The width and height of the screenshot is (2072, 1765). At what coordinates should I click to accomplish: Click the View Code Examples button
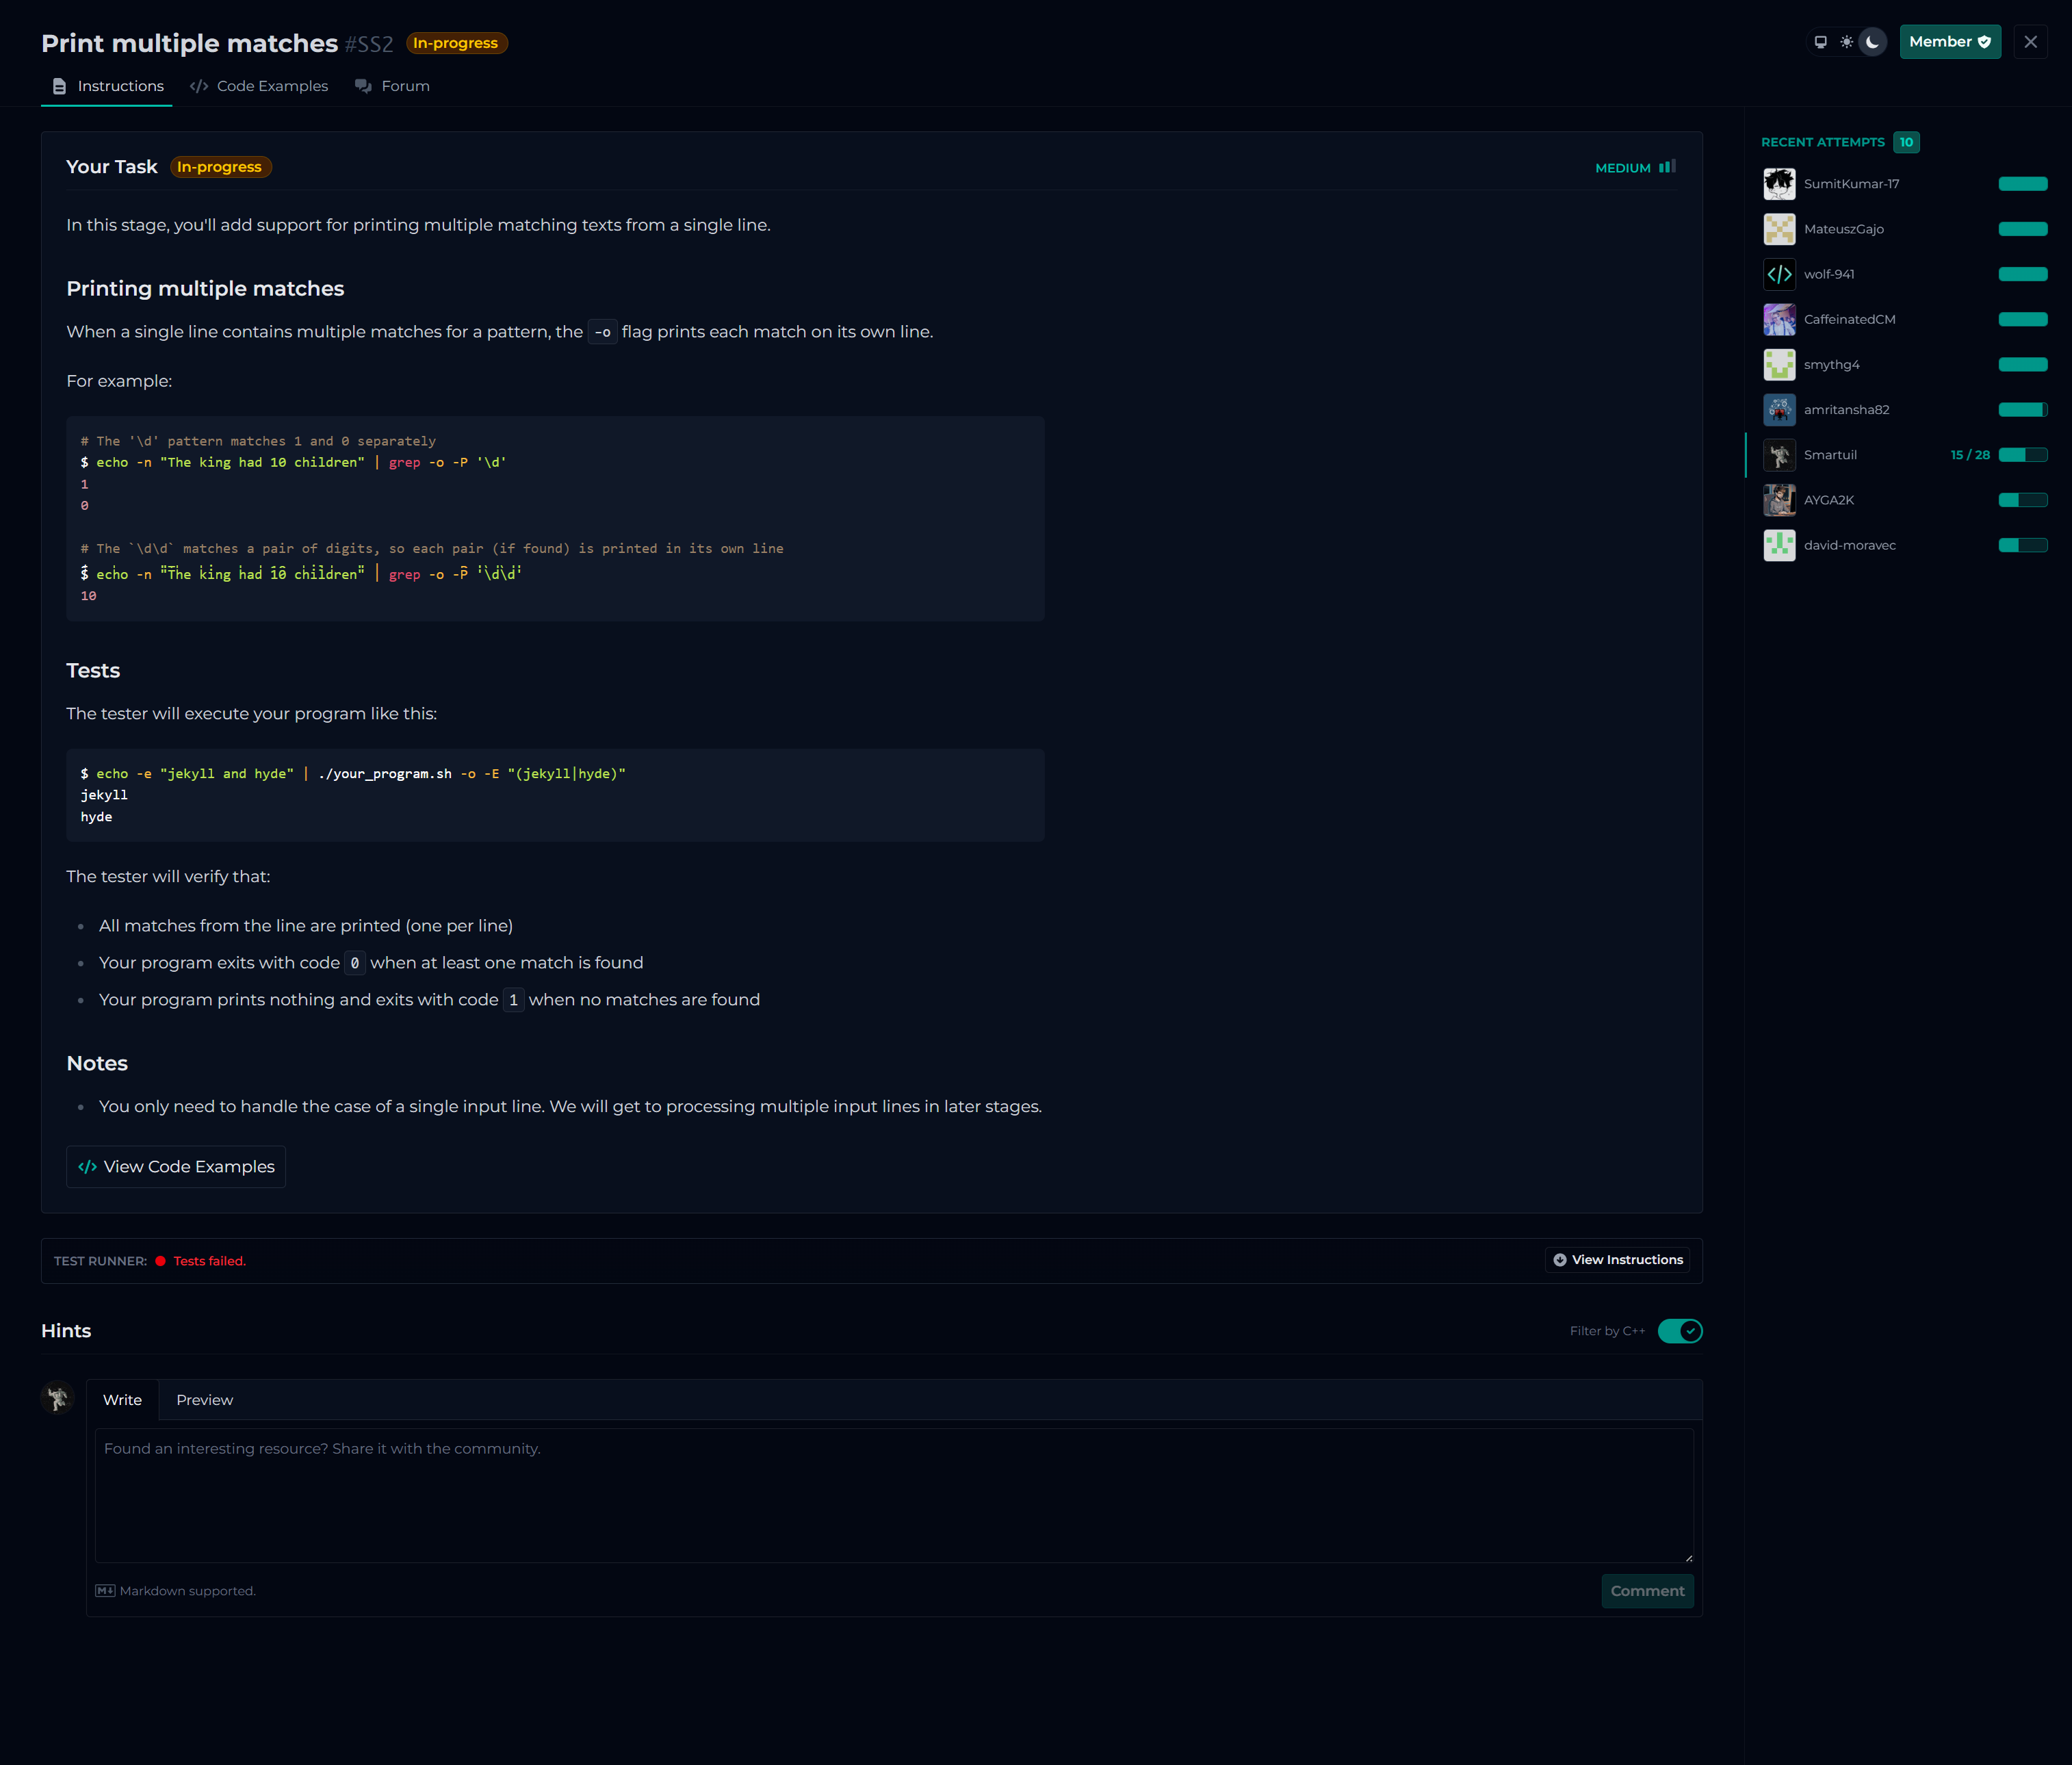176,1167
